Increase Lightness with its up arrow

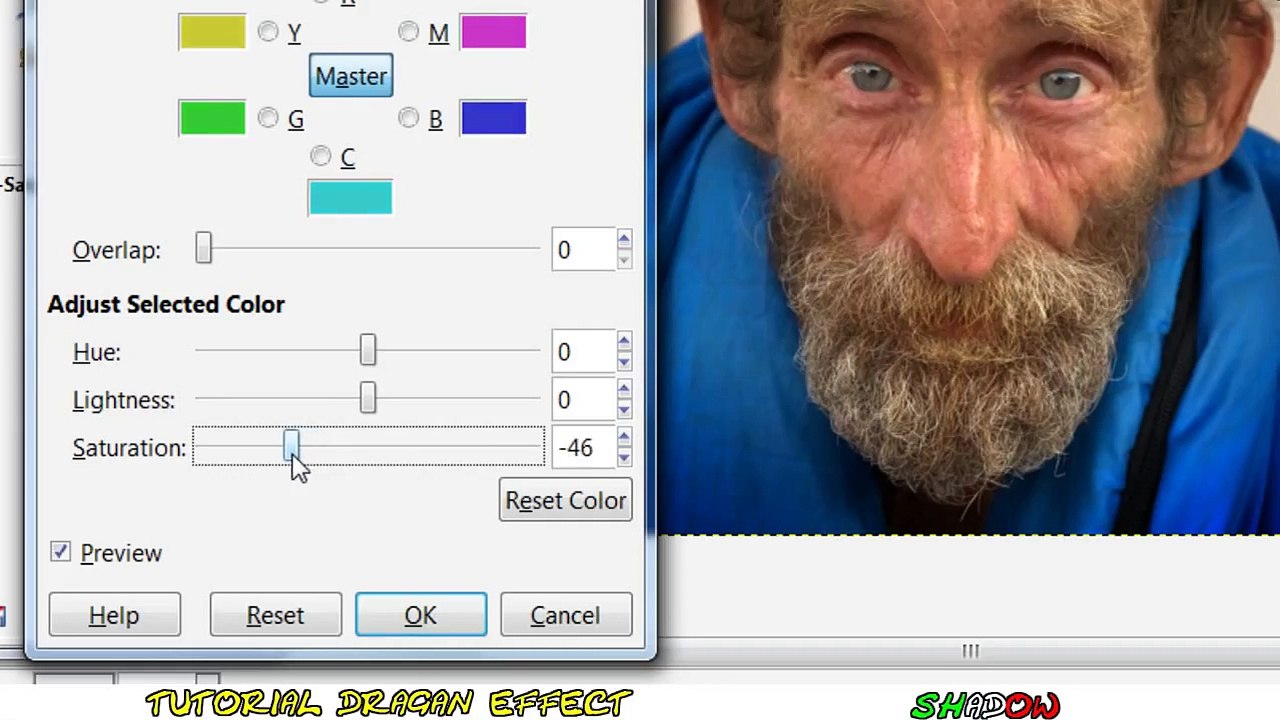(624, 390)
